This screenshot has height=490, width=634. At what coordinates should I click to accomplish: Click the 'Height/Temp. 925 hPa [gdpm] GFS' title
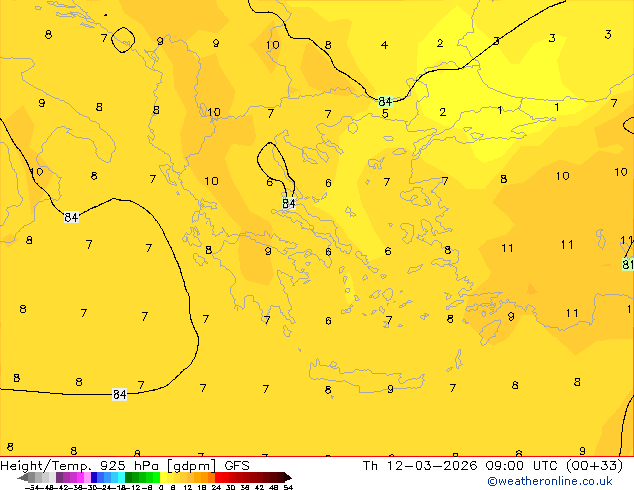tap(125, 465)
